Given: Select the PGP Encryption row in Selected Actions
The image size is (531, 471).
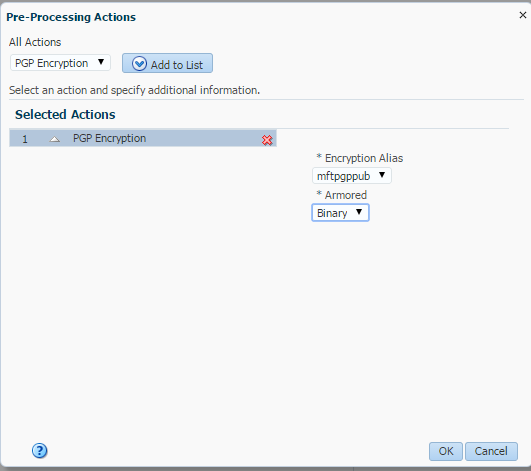Looking at the screenshot, I should coord(143,138).
